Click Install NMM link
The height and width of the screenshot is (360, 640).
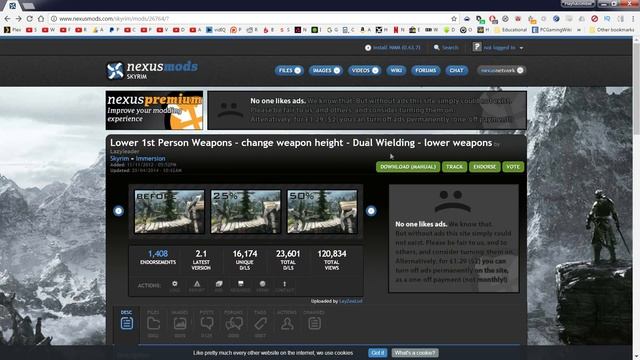point(393,48)
